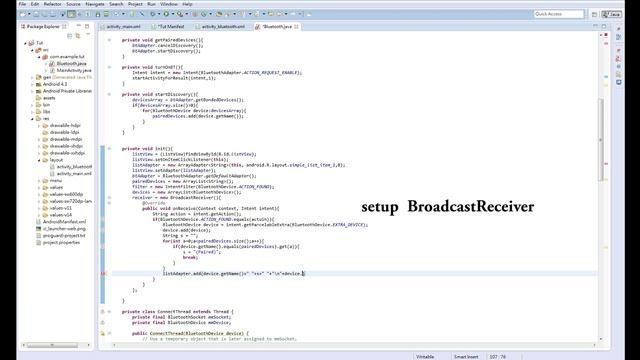Collapse the layout folder node
The width and height of the screenshot is (640, 360).
[x=39, y=160]
